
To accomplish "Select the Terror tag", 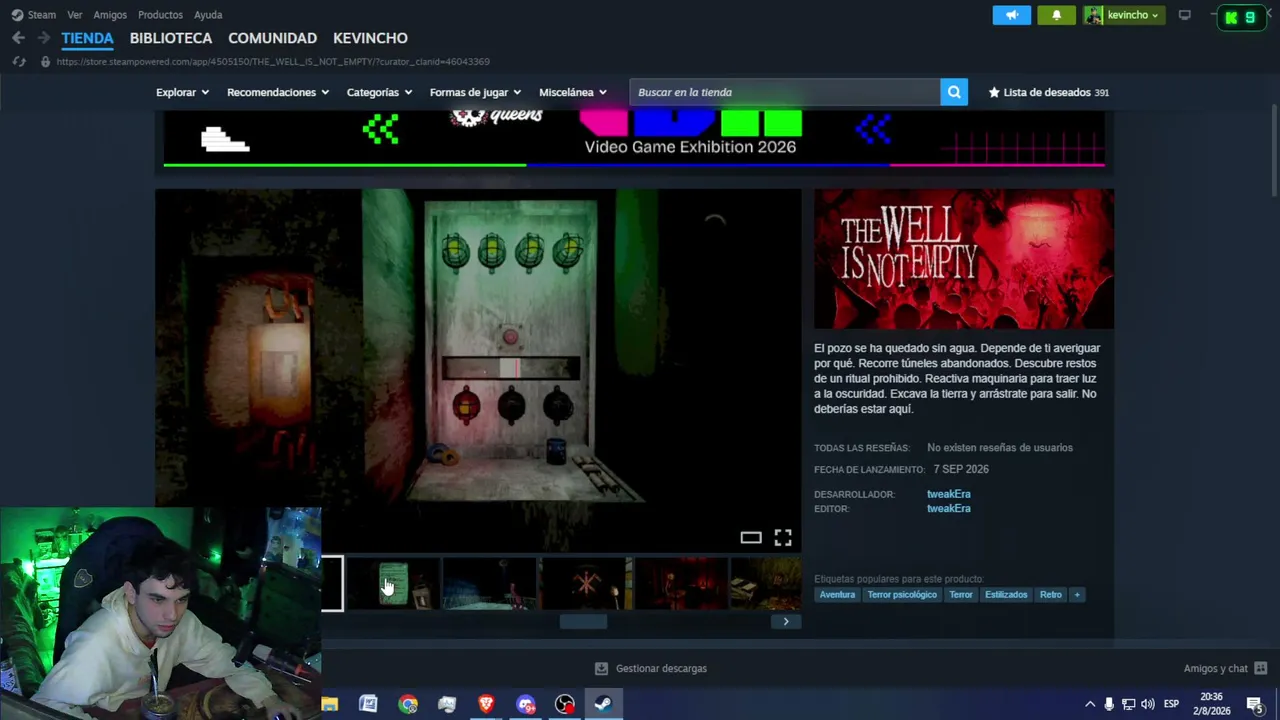I will (x=961, y=595).
